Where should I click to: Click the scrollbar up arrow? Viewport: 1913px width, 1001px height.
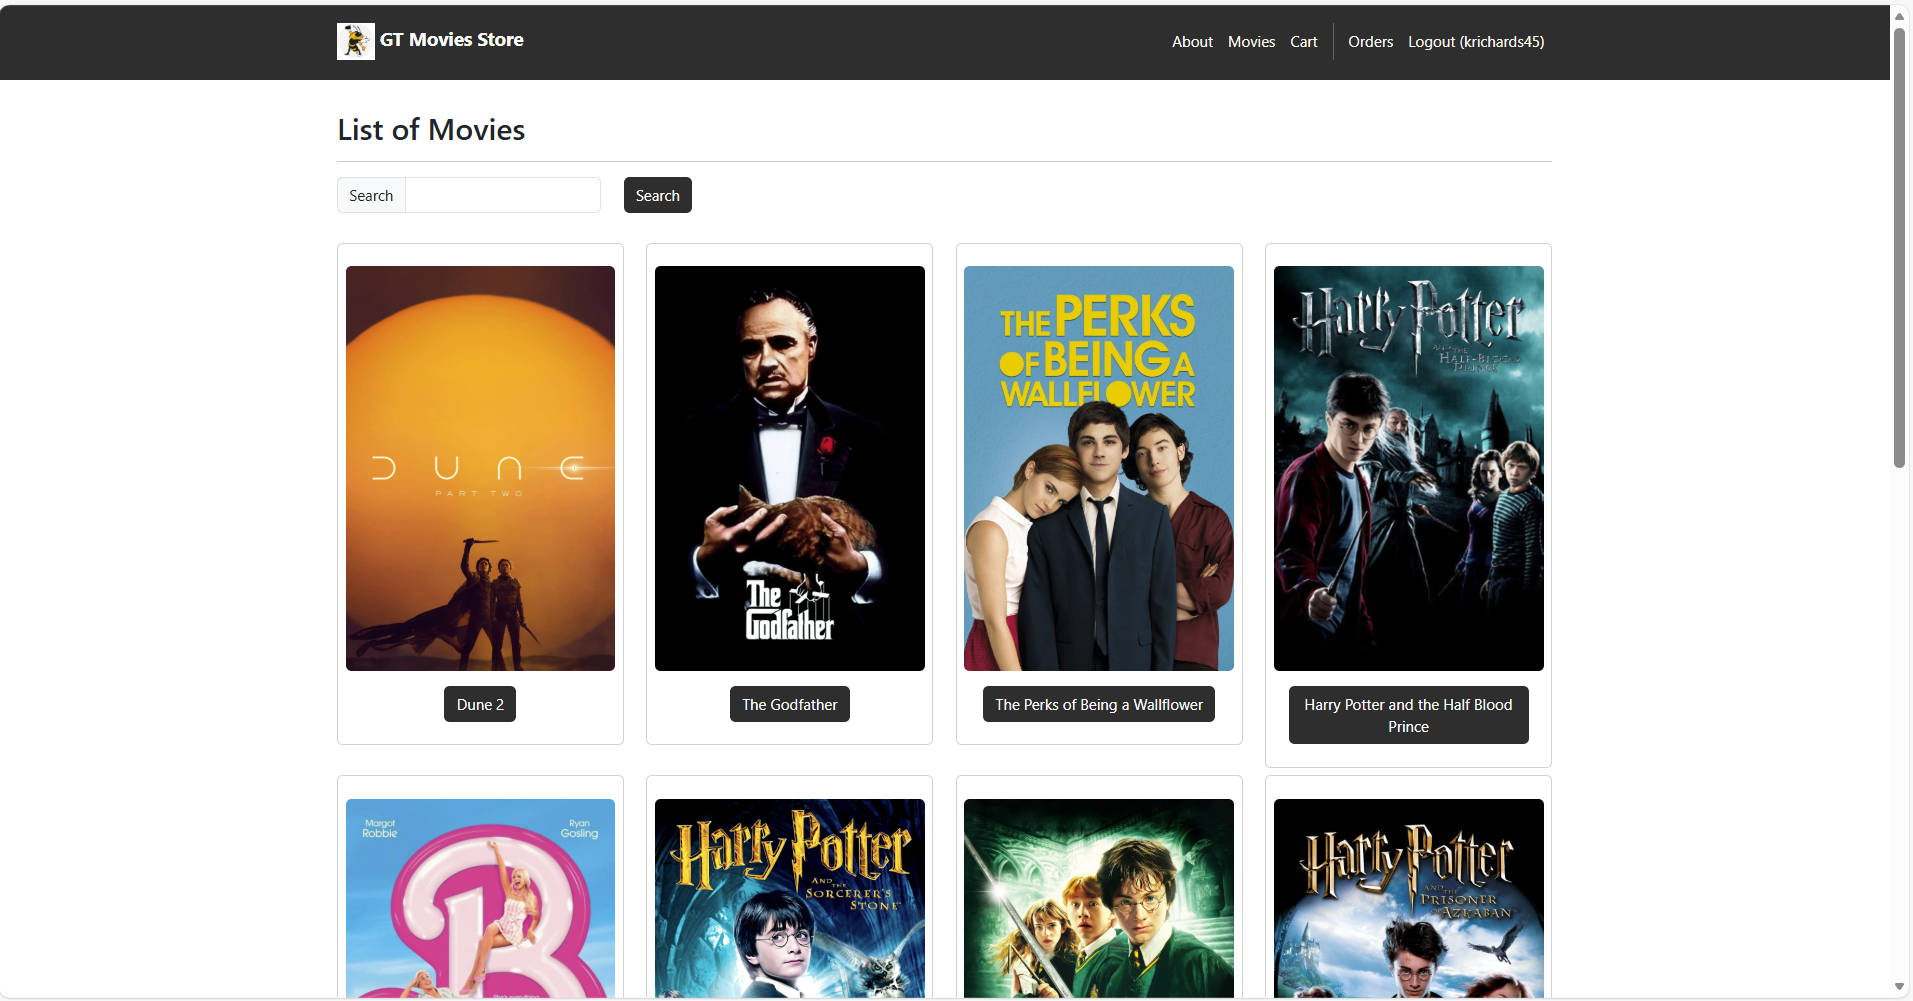[x=1899, y=16]
